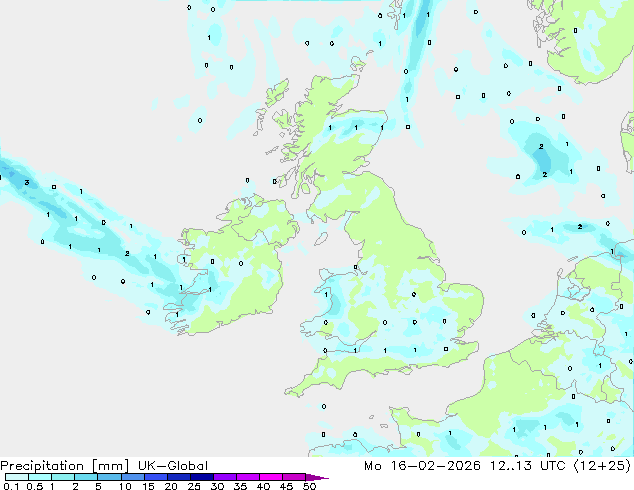This screenshot has height=490, width=634.
Task: Click the '12..13 UTC' time label
Action: tap(527, 466)
